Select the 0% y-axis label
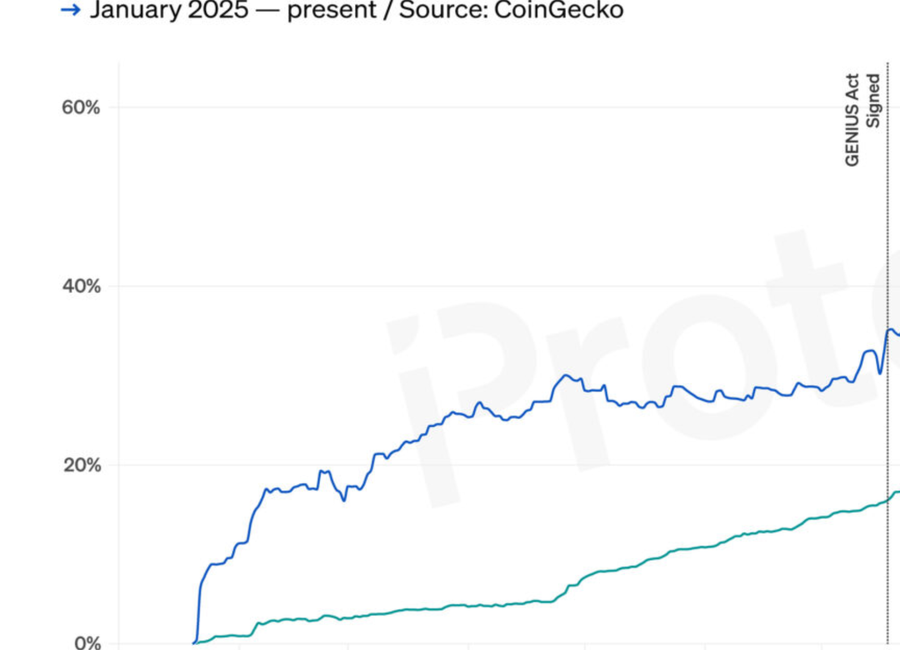 86,641
